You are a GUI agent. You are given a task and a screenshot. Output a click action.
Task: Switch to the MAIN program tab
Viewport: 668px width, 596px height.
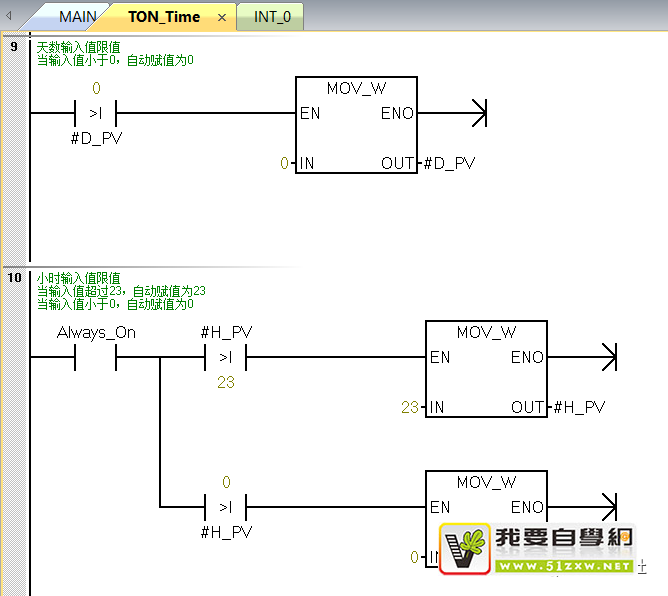click(x=77, y=17)
